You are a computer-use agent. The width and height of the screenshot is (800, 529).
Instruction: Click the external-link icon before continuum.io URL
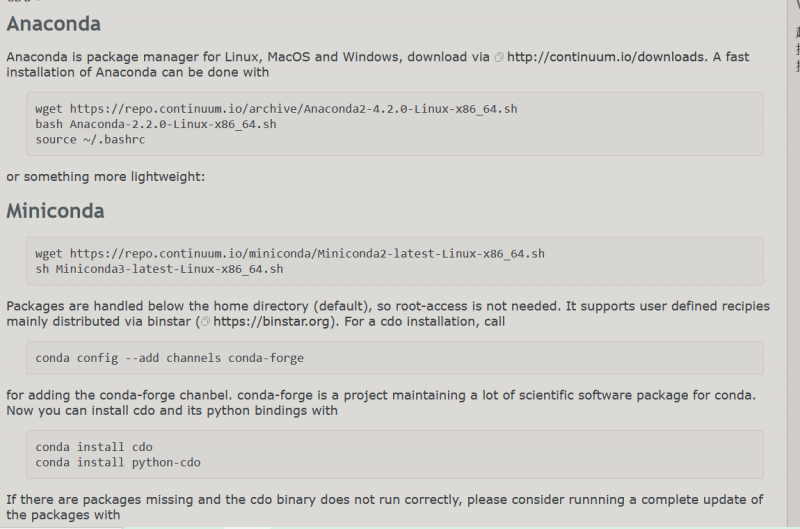tap(500, 58)
